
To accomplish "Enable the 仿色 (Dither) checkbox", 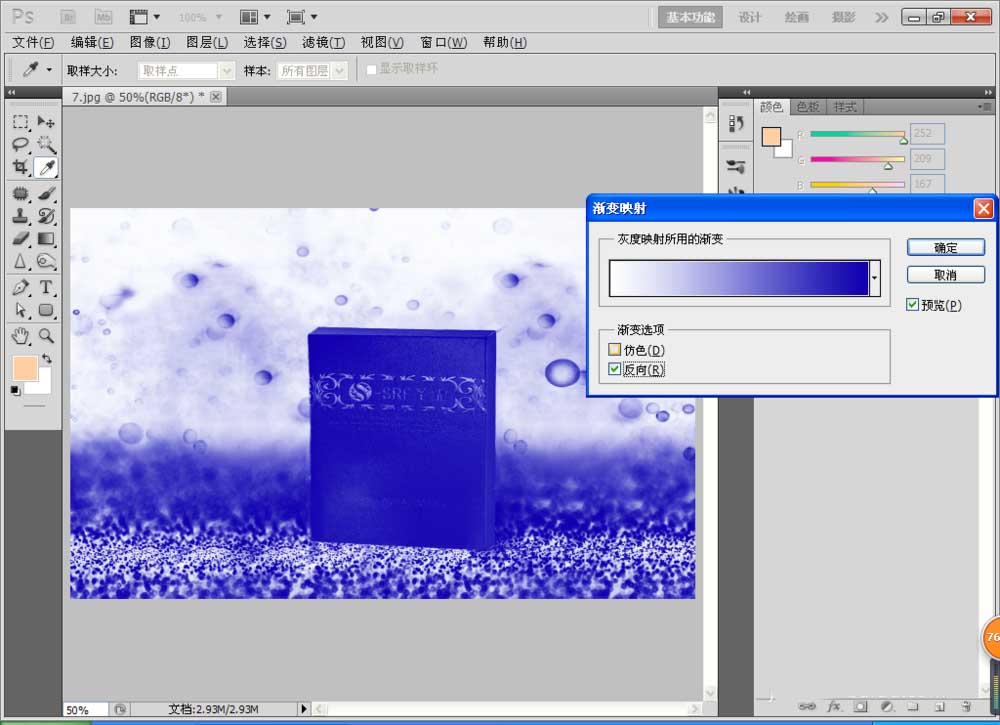I will (614, 350).
